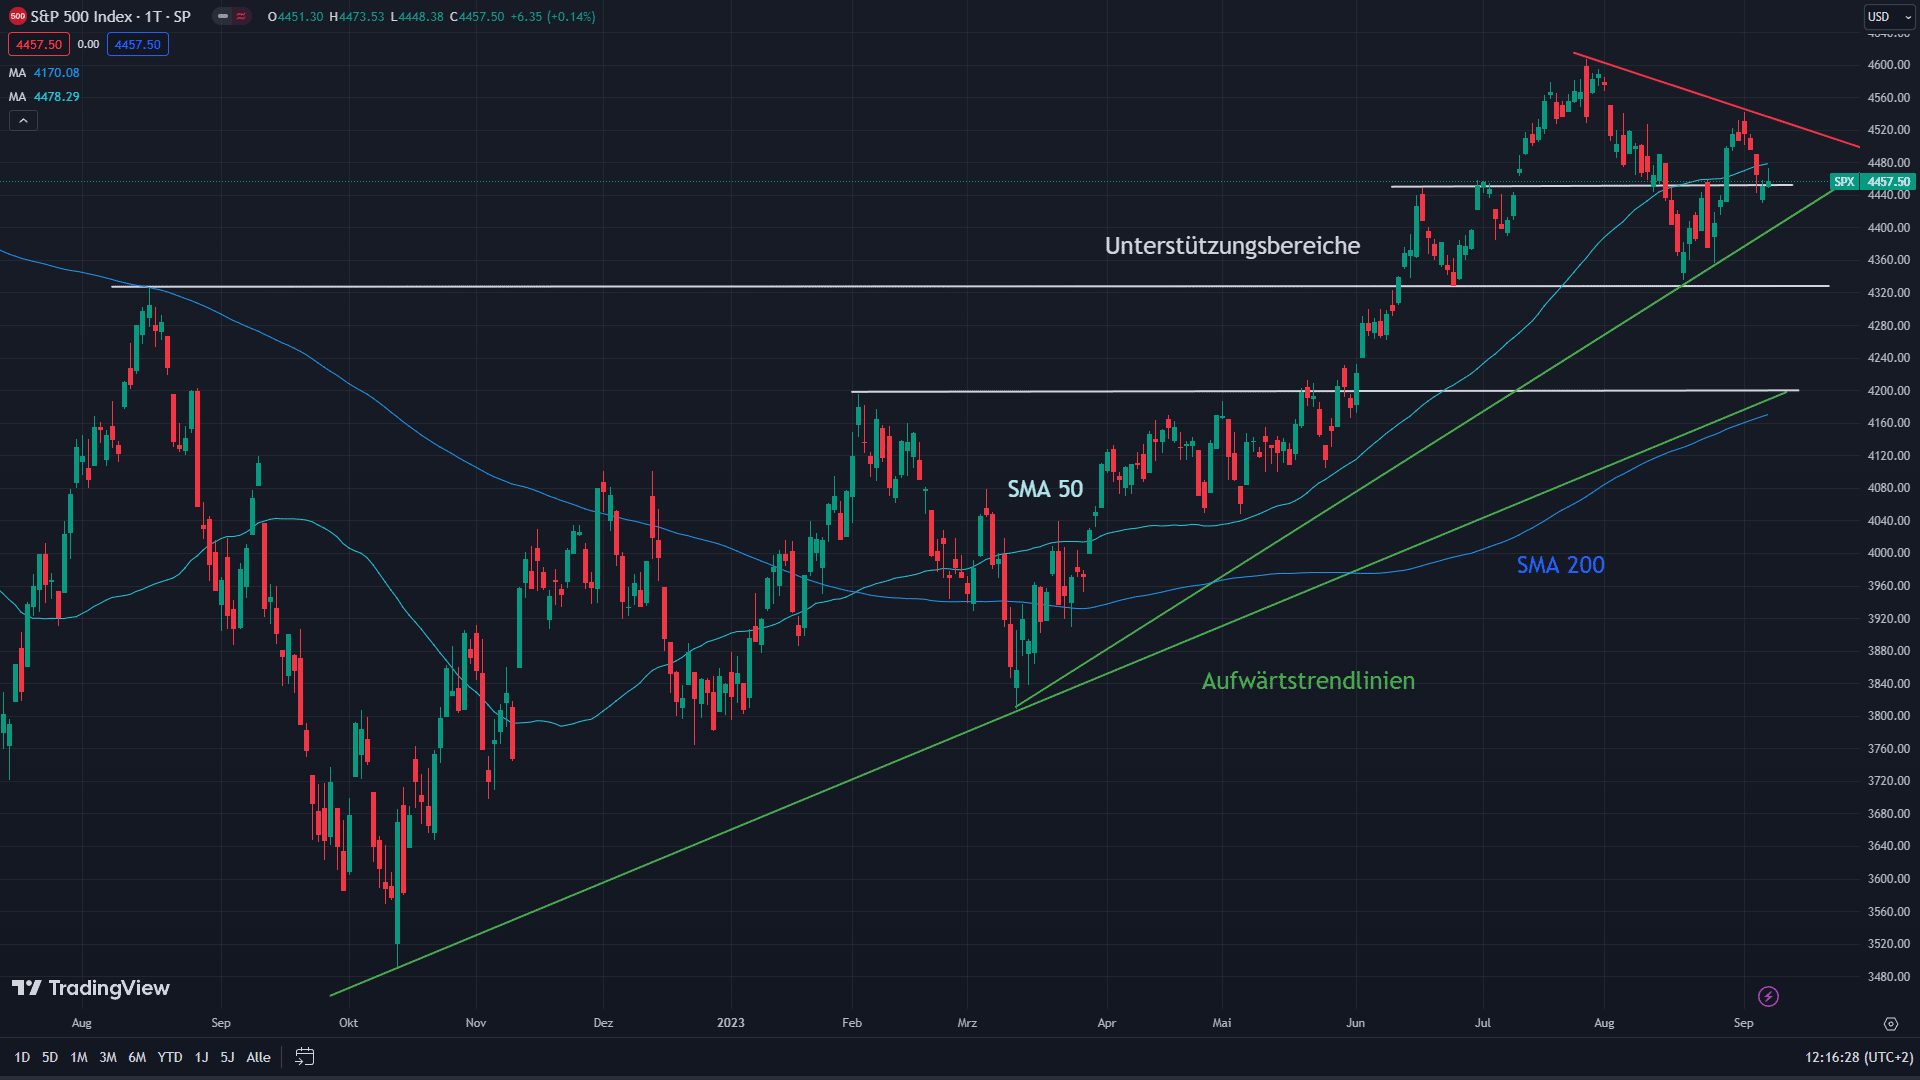Click the 2023 label on the time axis
Screen dimensions: 1920x1080
(731, 1023)
